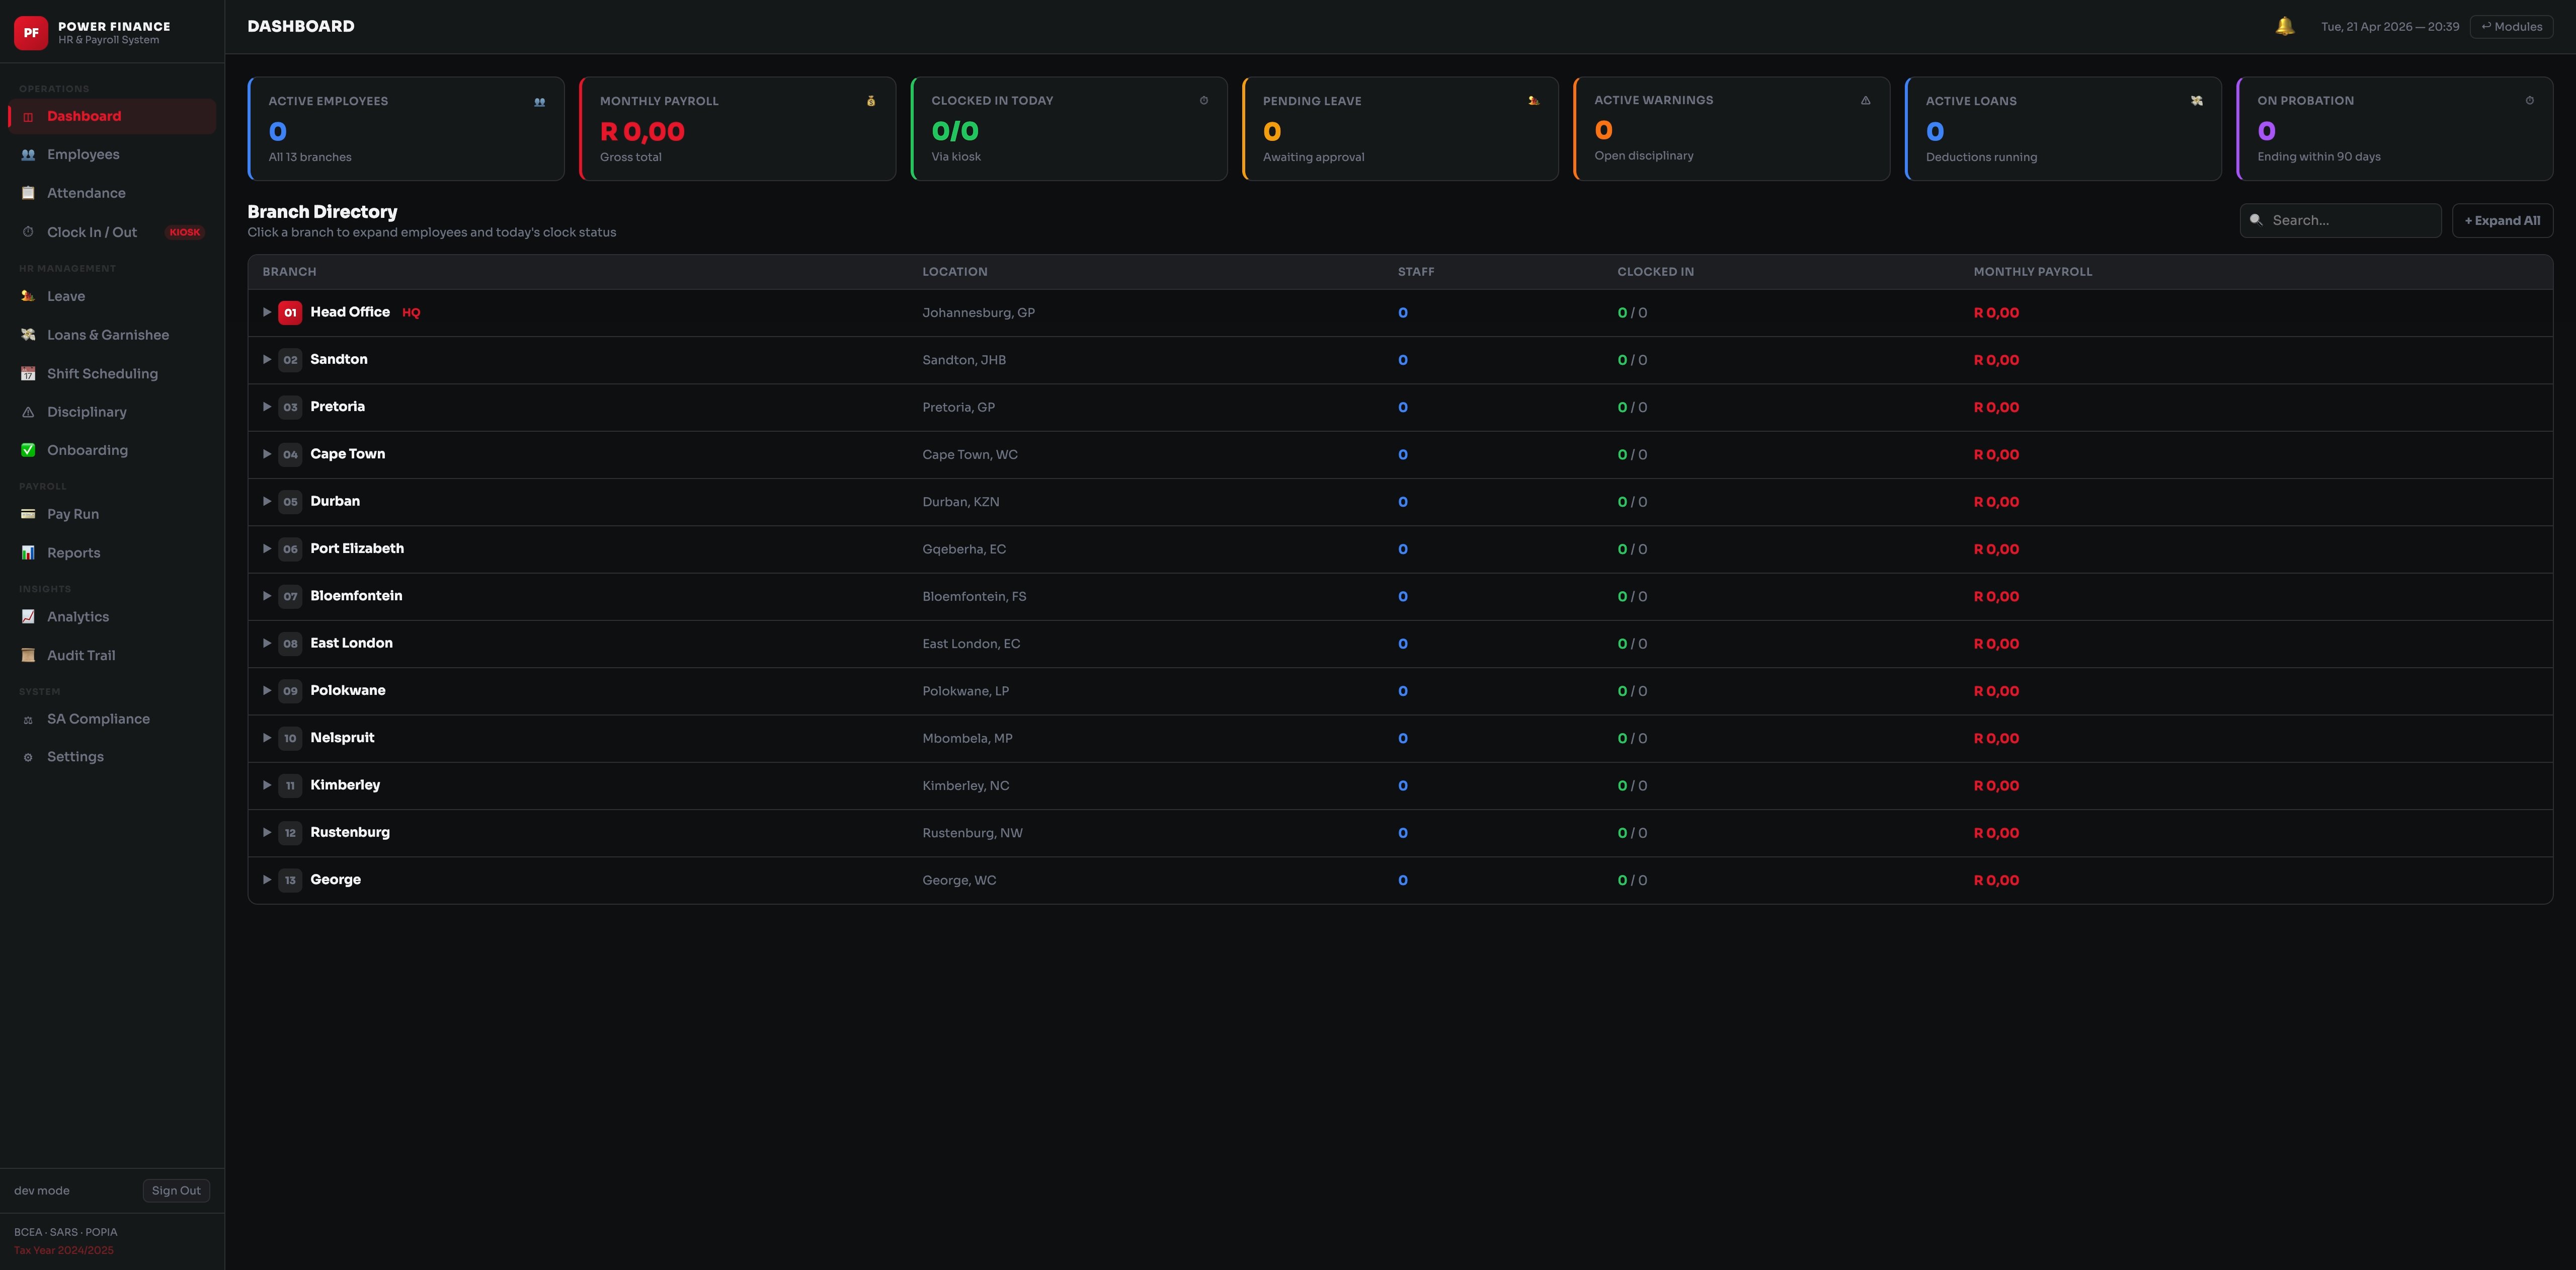The width and height of the screenshot is (2576, 1270).
Task: Switch to the Dashboard menu item
Action: click(83, 115)
